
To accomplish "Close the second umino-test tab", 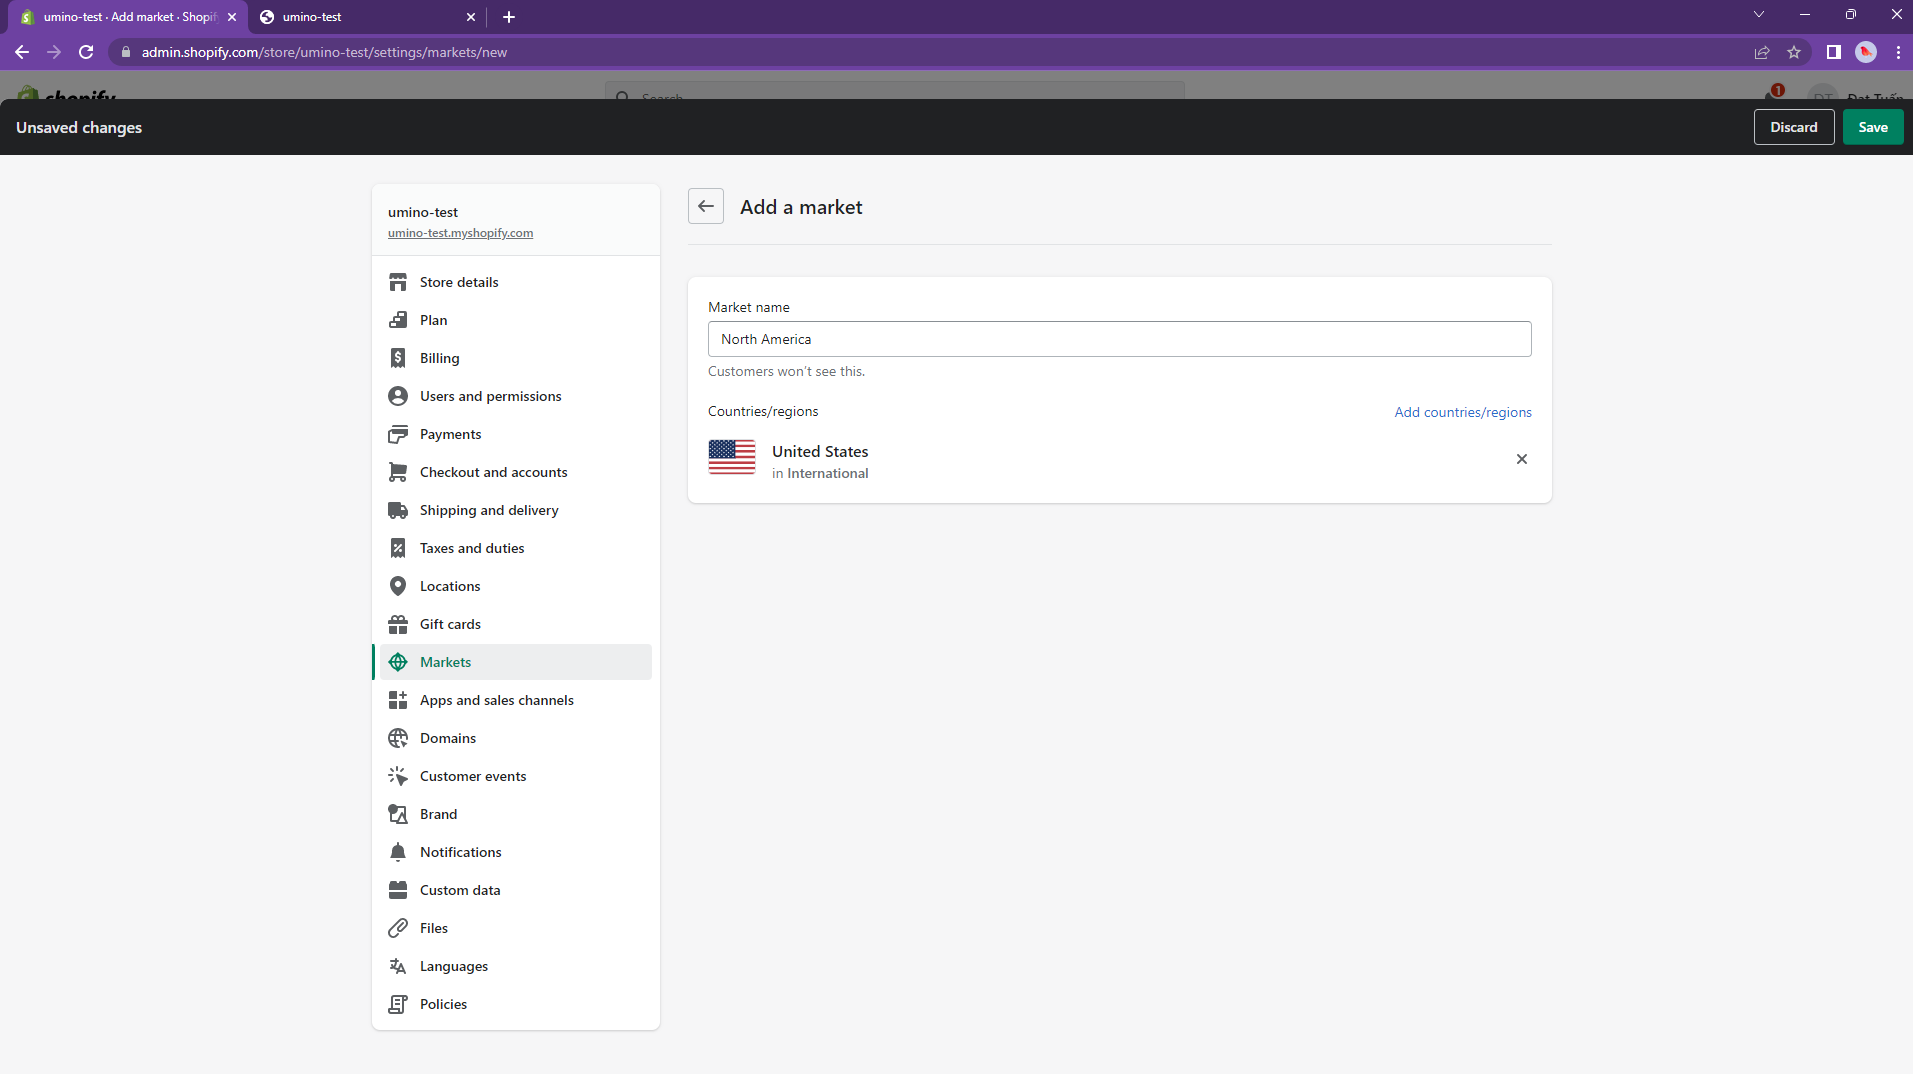I will (x=471, y=17).
